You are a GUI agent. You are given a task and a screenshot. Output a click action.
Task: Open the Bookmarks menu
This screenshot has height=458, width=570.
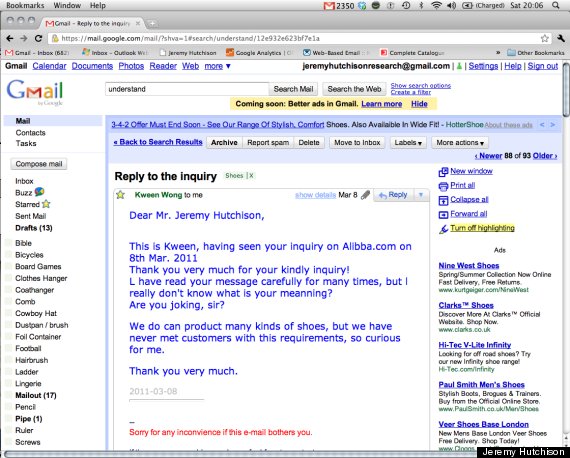25,5
